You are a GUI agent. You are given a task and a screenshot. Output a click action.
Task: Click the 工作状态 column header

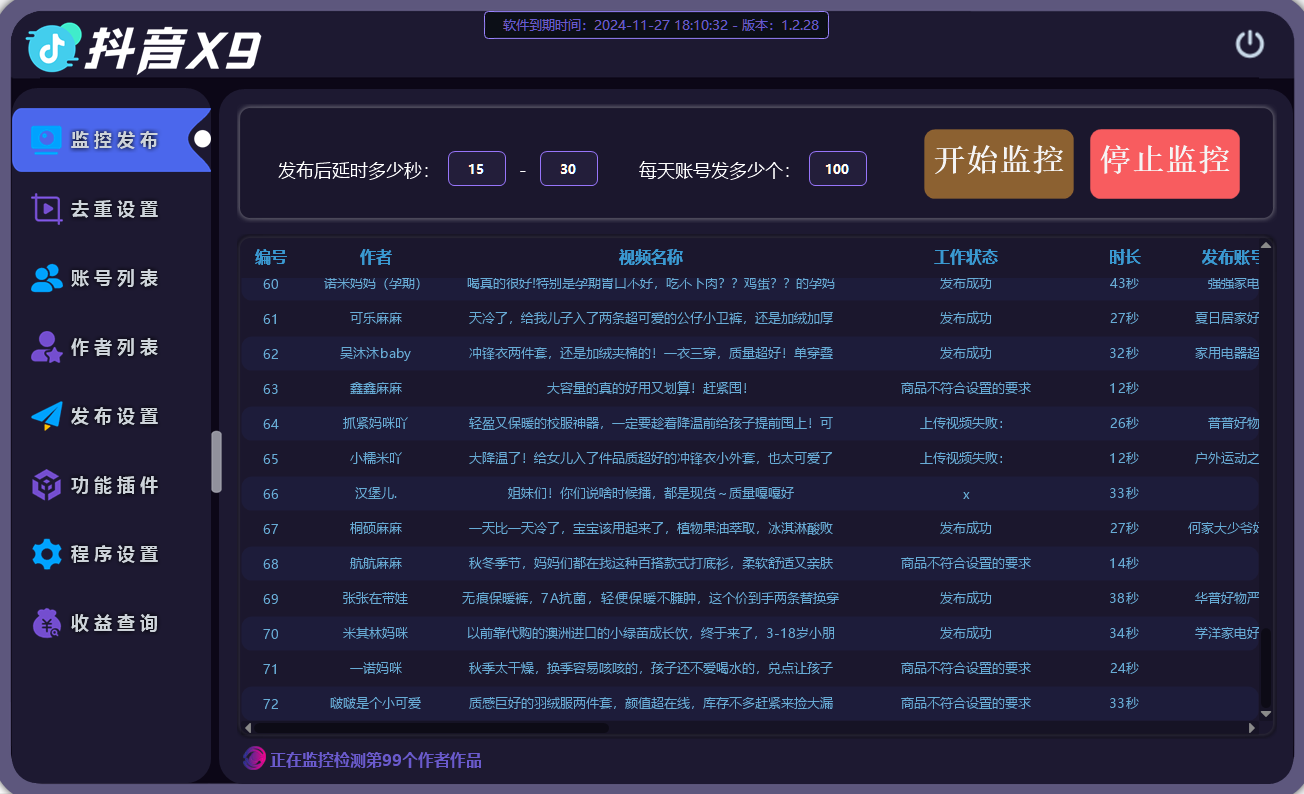pyautogui.click(x=966, y=257)
